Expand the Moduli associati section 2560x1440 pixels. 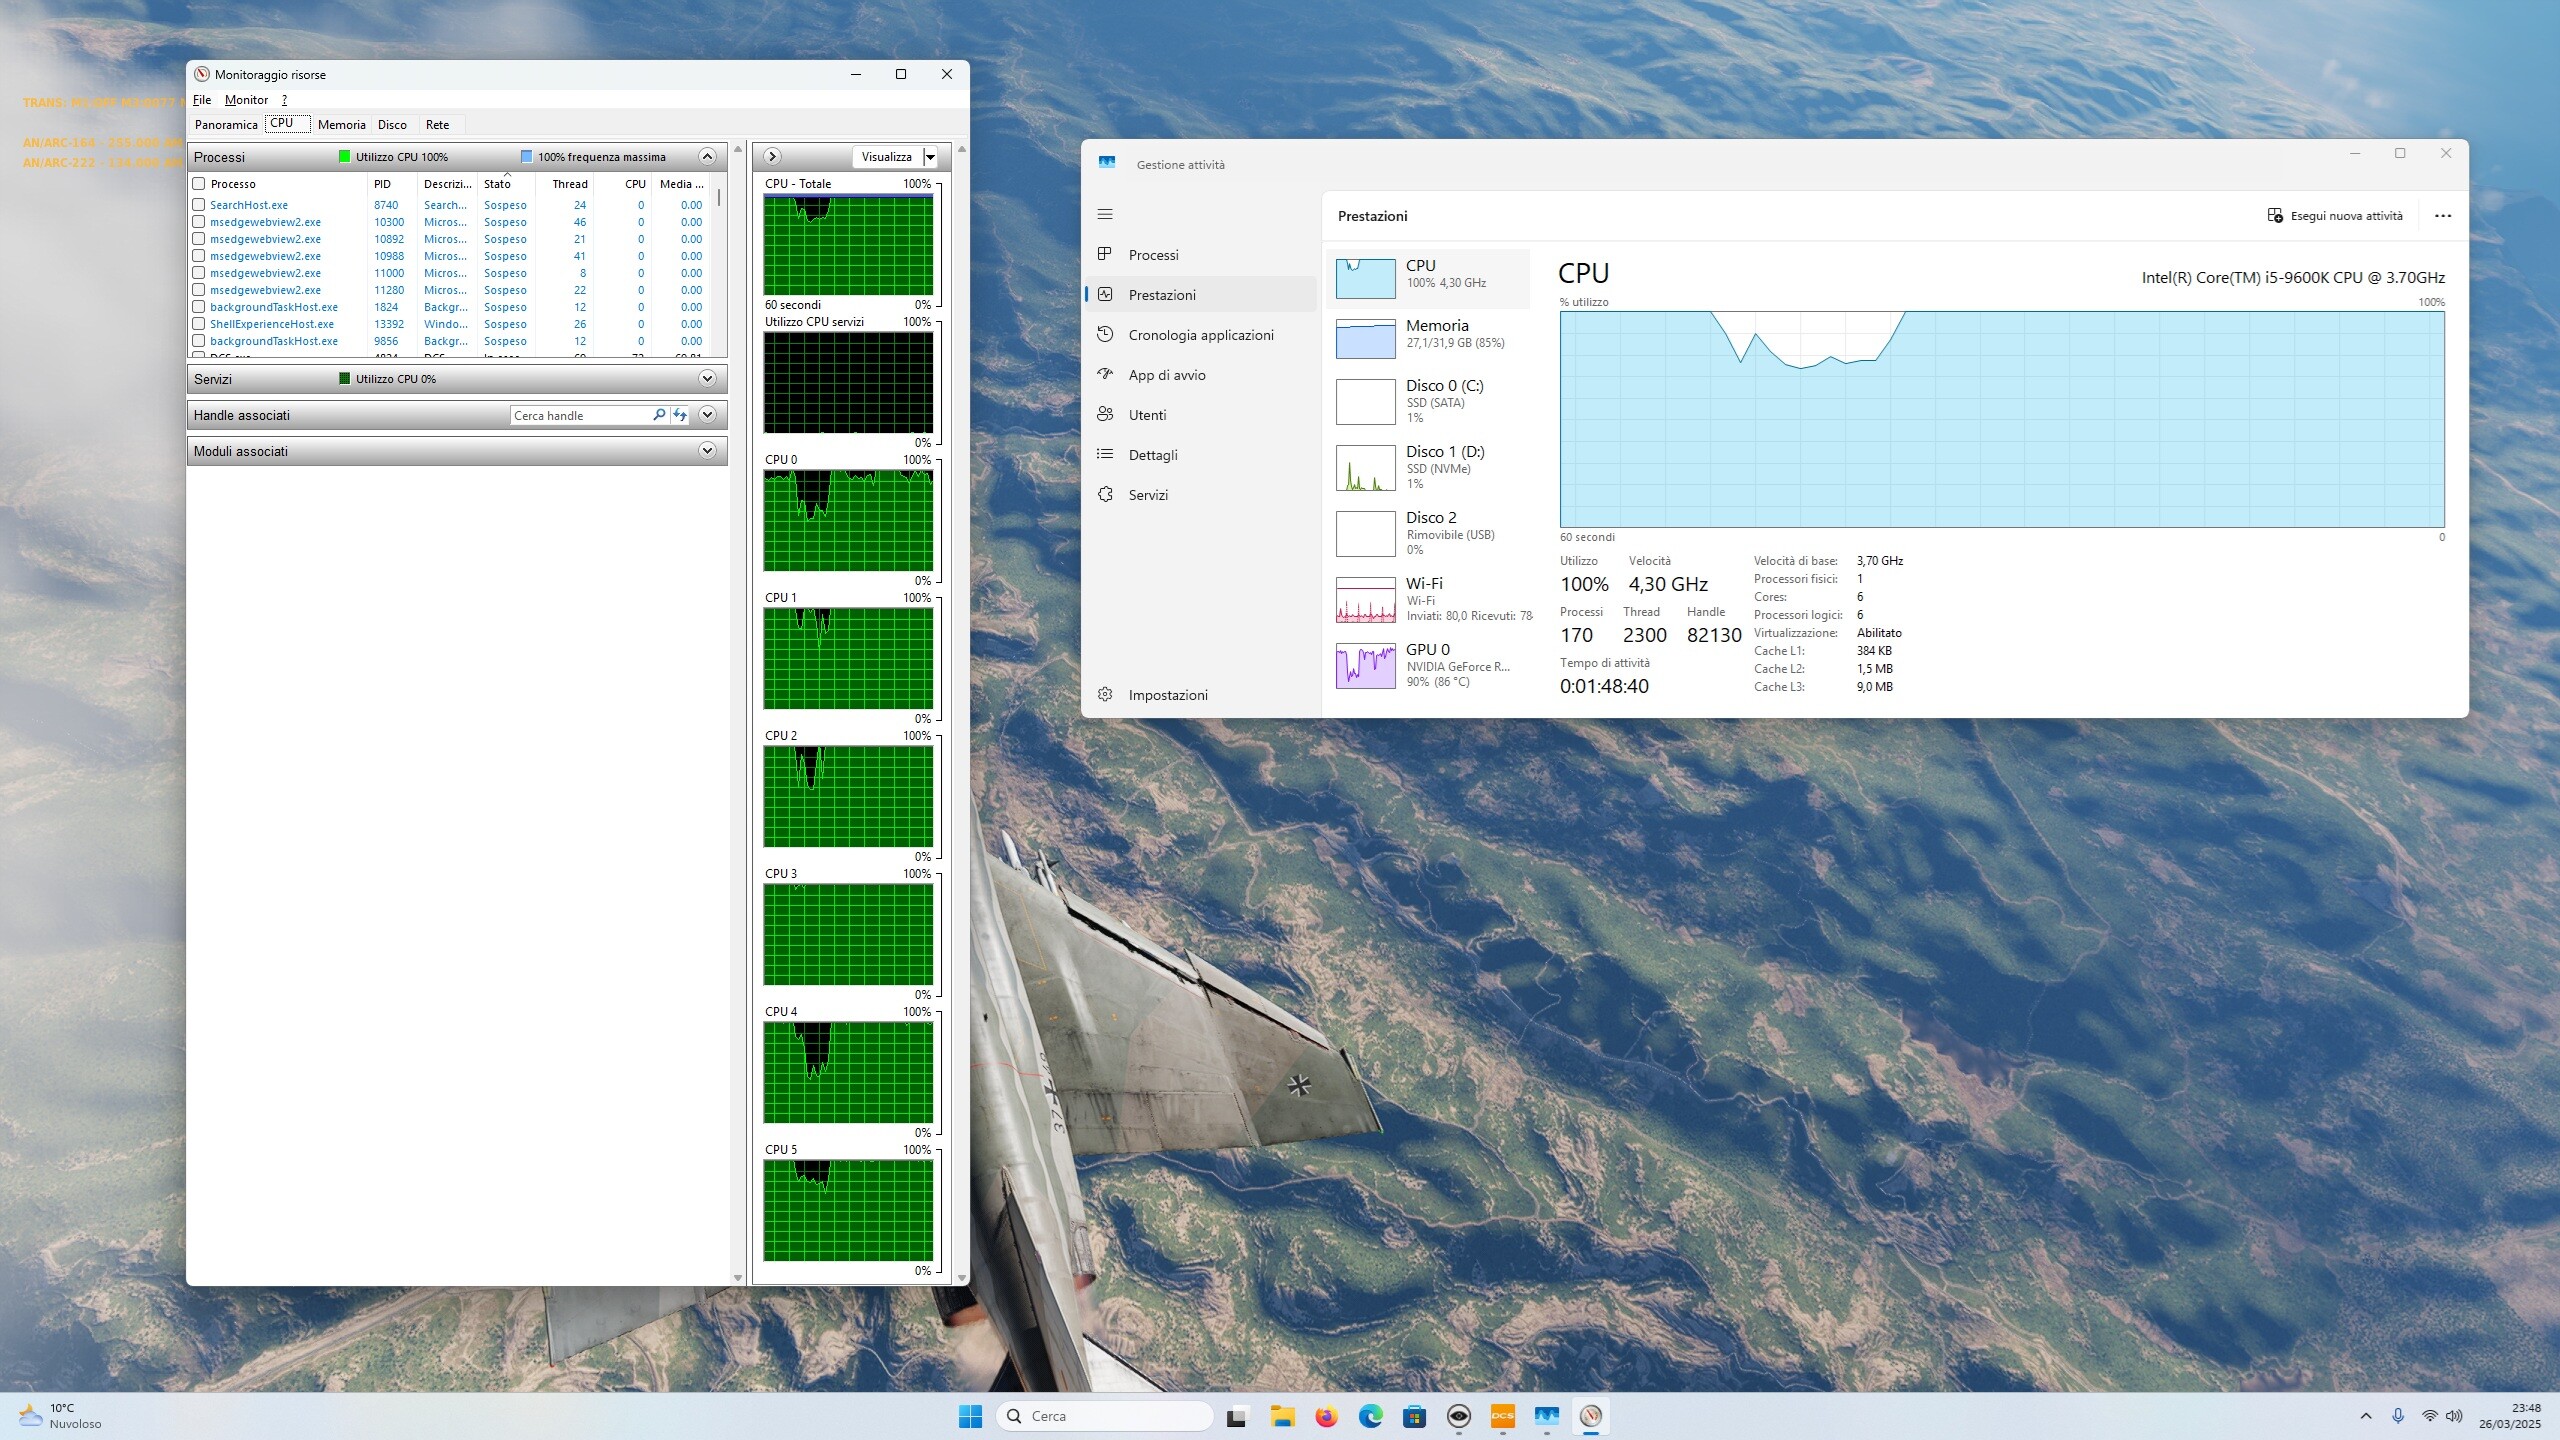[x=707, y=451]
